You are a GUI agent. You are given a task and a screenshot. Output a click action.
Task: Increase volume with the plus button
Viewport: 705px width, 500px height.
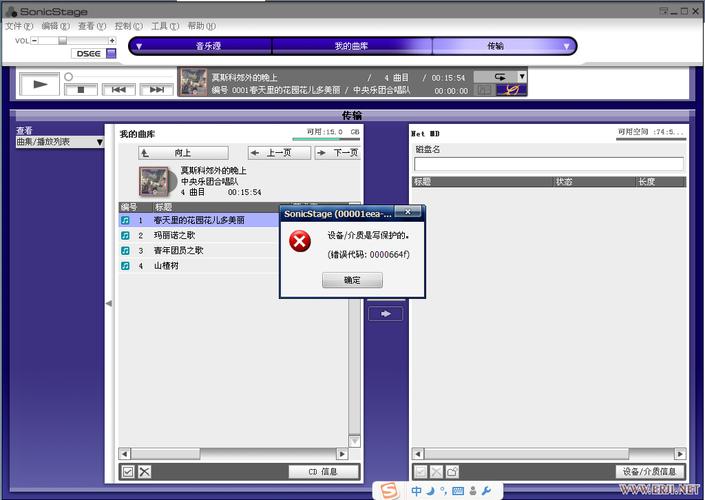pyautogui.click(x=112, y=40)
